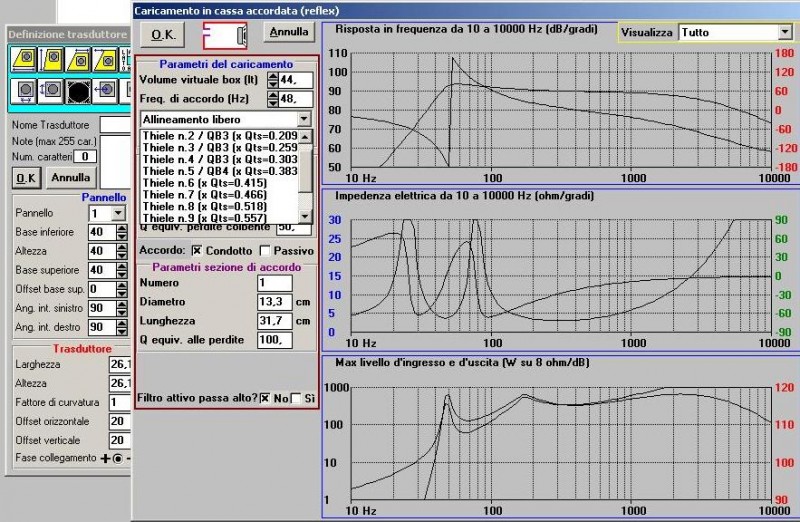
Task: Select the plus Fase collegamento radio button
Action: pyautogui.click(x=117, y=458)
